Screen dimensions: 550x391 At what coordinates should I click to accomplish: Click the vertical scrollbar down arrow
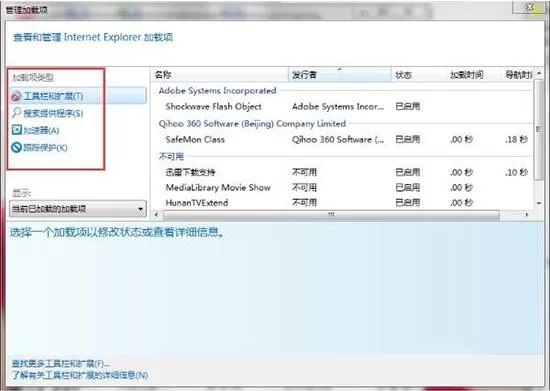539,203
